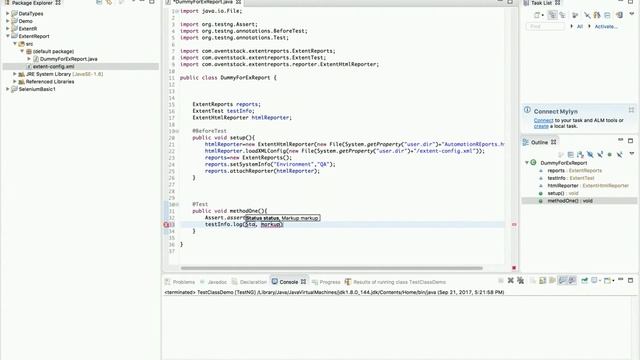Toggle show console on standard error change
This screenshot has width=640, height=360.
pyautogui.click(x=572, y=280)
